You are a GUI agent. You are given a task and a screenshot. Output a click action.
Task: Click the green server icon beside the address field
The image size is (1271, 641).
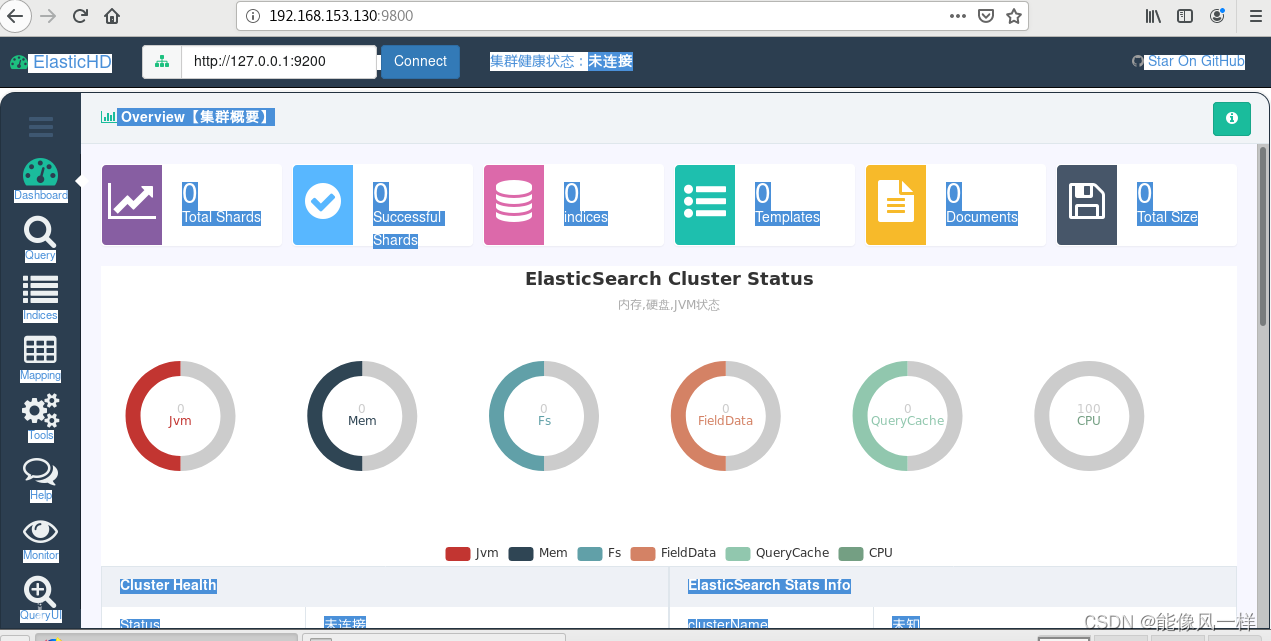tap(161, 61)
